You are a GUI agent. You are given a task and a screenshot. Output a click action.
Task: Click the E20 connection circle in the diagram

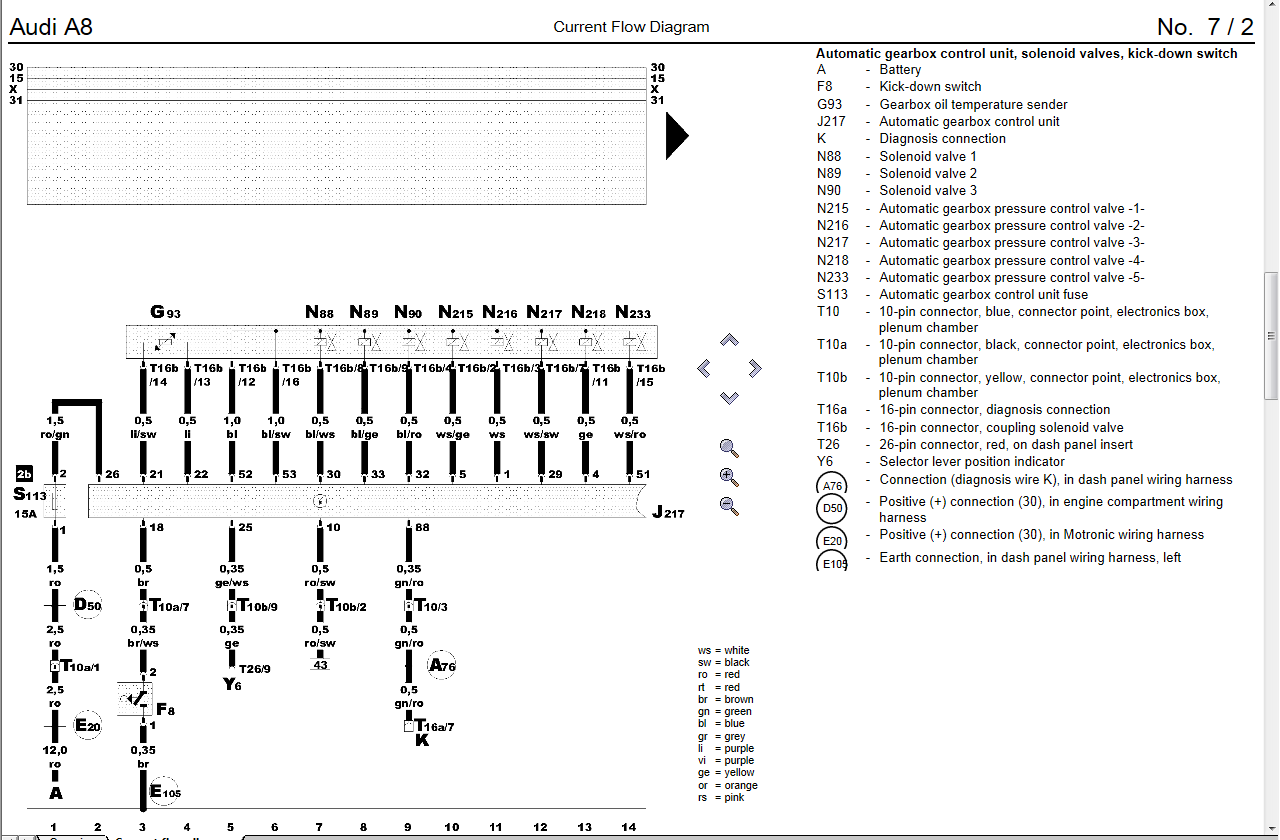pyautogui.click(x=88, y=726)
